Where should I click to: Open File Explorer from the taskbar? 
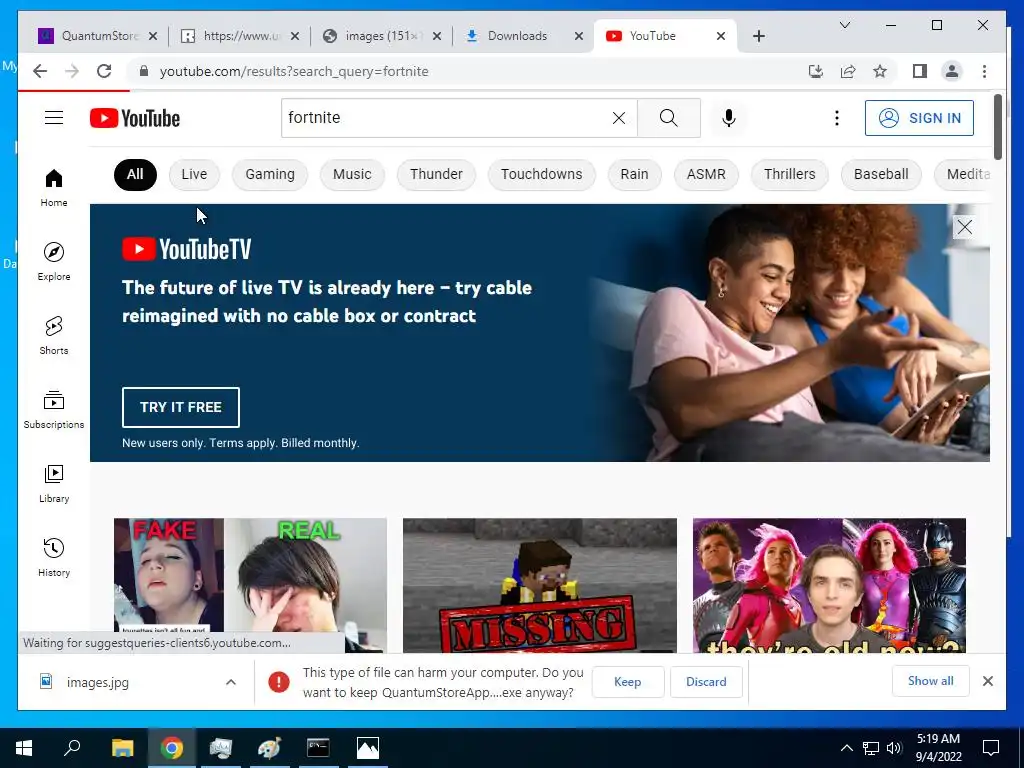point(122,748)
